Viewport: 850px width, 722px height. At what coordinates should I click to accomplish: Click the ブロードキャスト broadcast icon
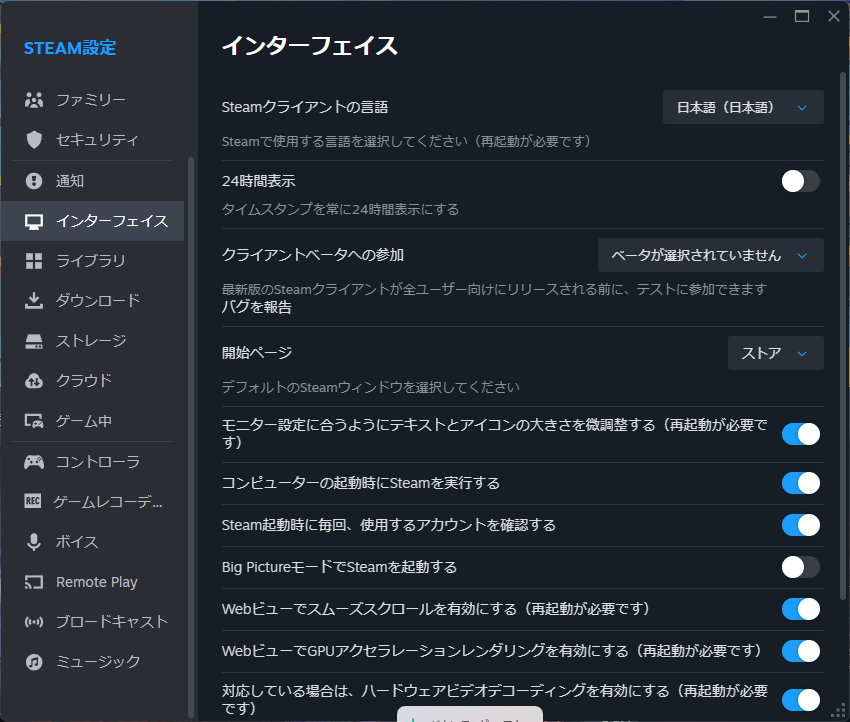pyautogui.click(x=34, y=622)
